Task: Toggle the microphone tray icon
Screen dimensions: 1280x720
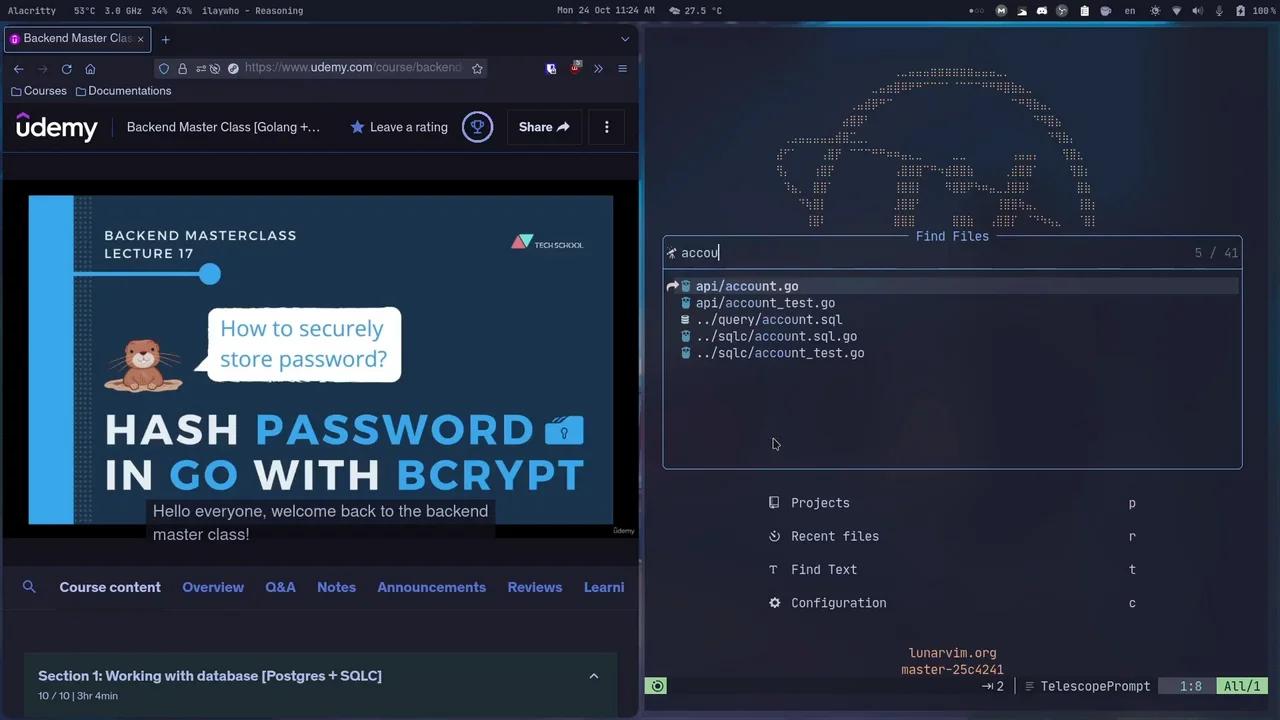Action: (x=1218, y=11)
